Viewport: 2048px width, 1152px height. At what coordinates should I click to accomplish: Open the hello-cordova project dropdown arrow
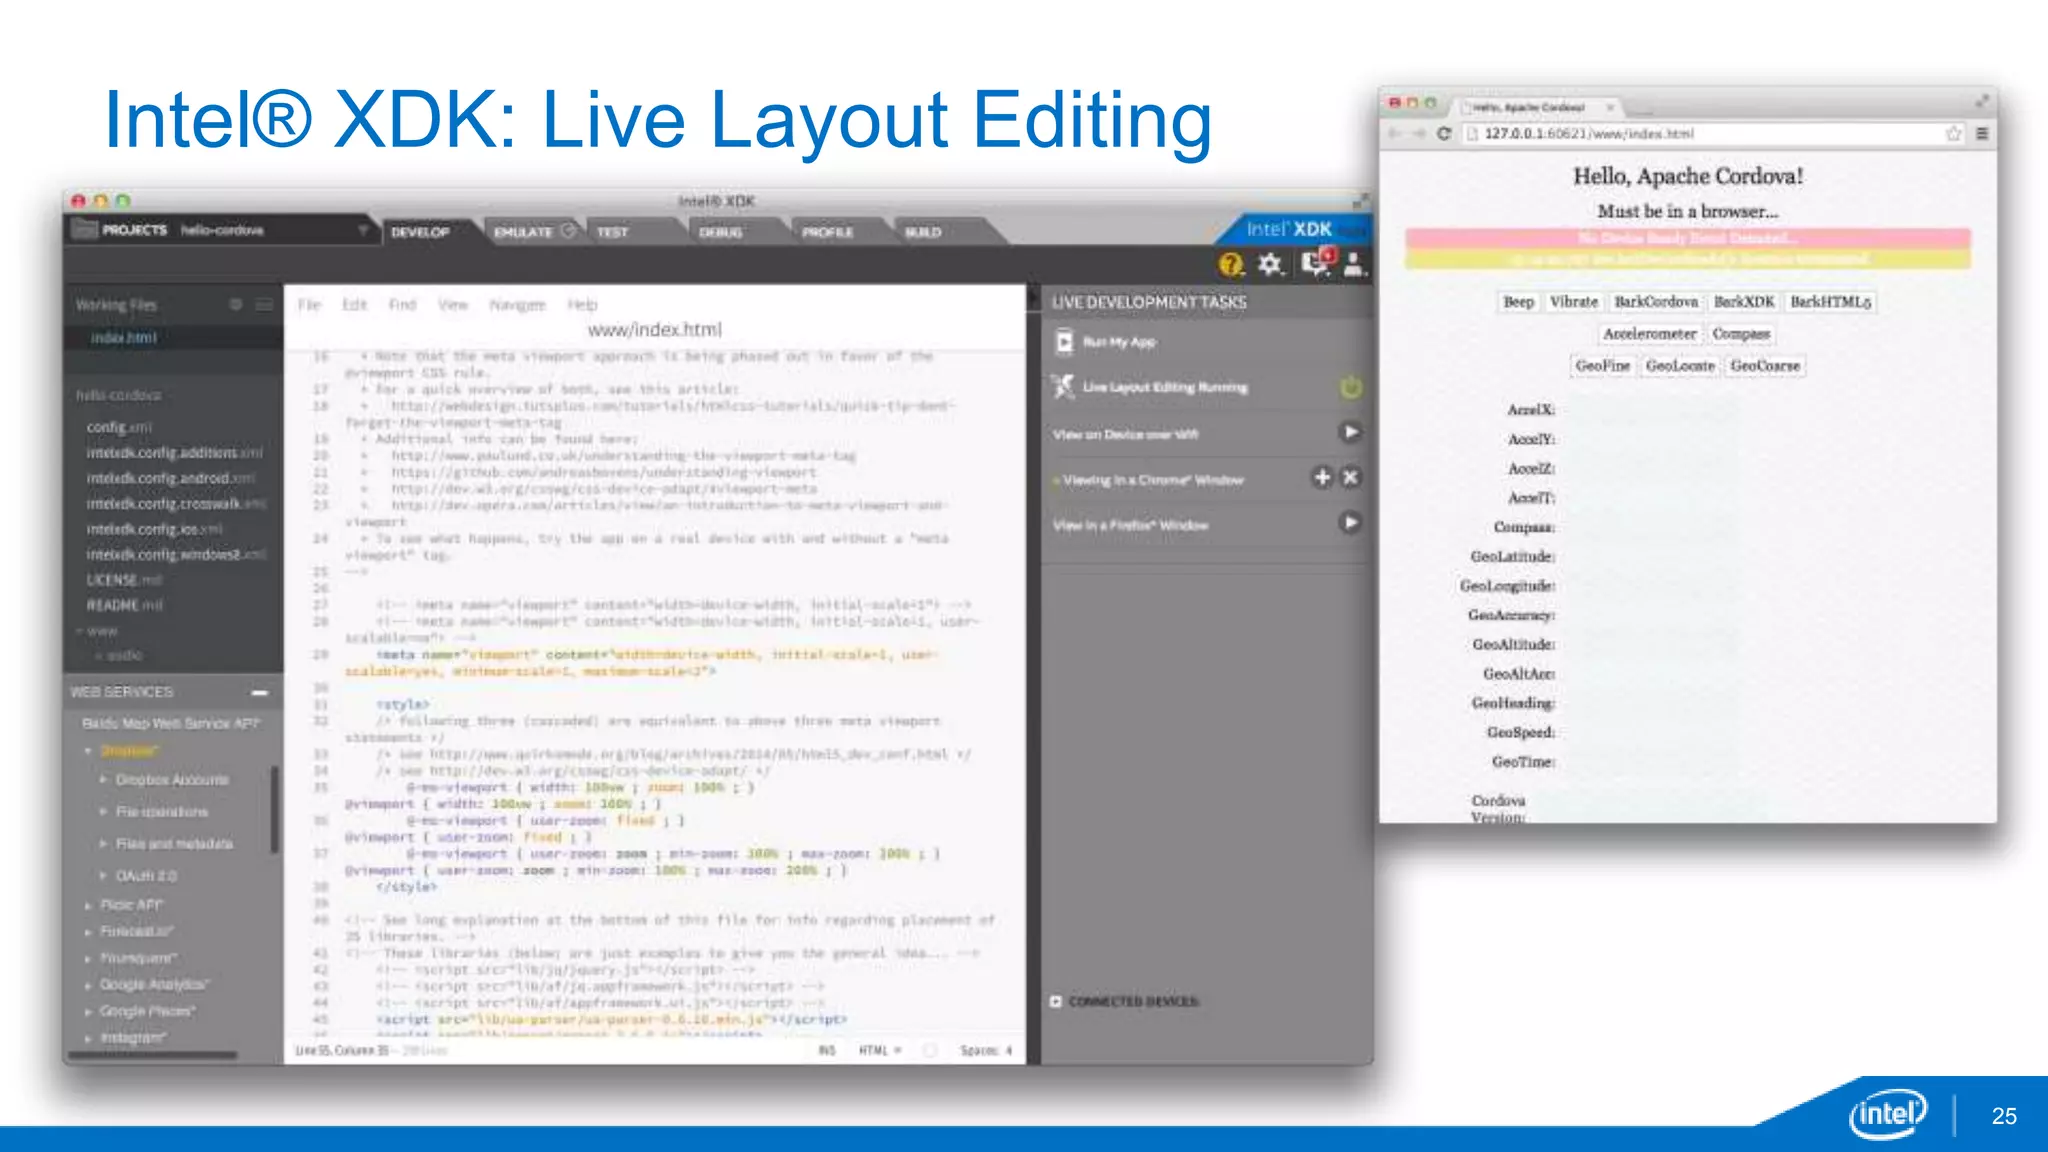pyautogui.click(x=363, y=230)
